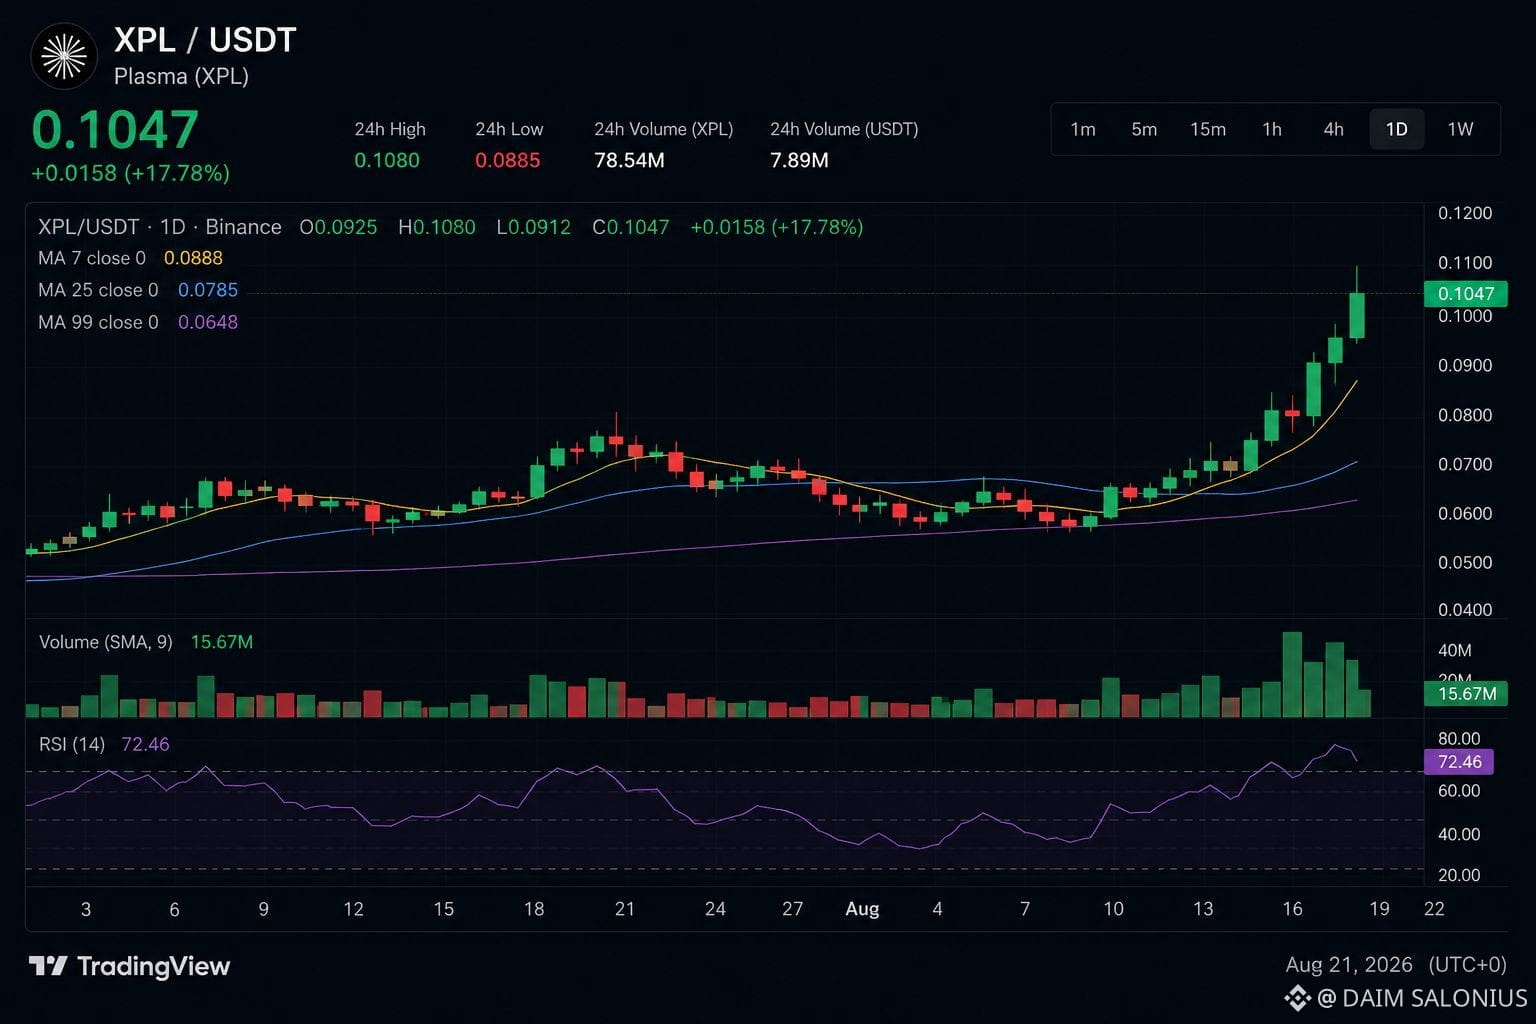Screen dimensions: 1536x1024
Task: Click the MA 25 value 0.0785
Action: coord(208,290)
